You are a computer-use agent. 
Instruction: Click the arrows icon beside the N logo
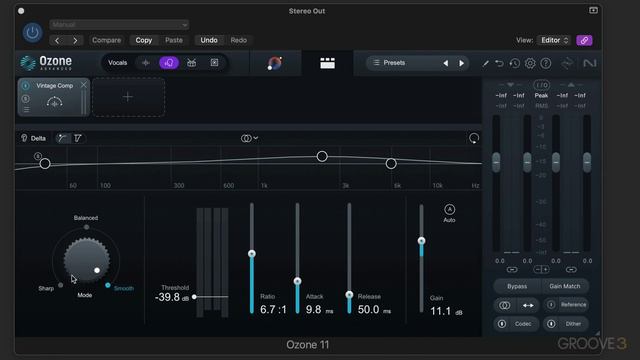pos(567,63)
